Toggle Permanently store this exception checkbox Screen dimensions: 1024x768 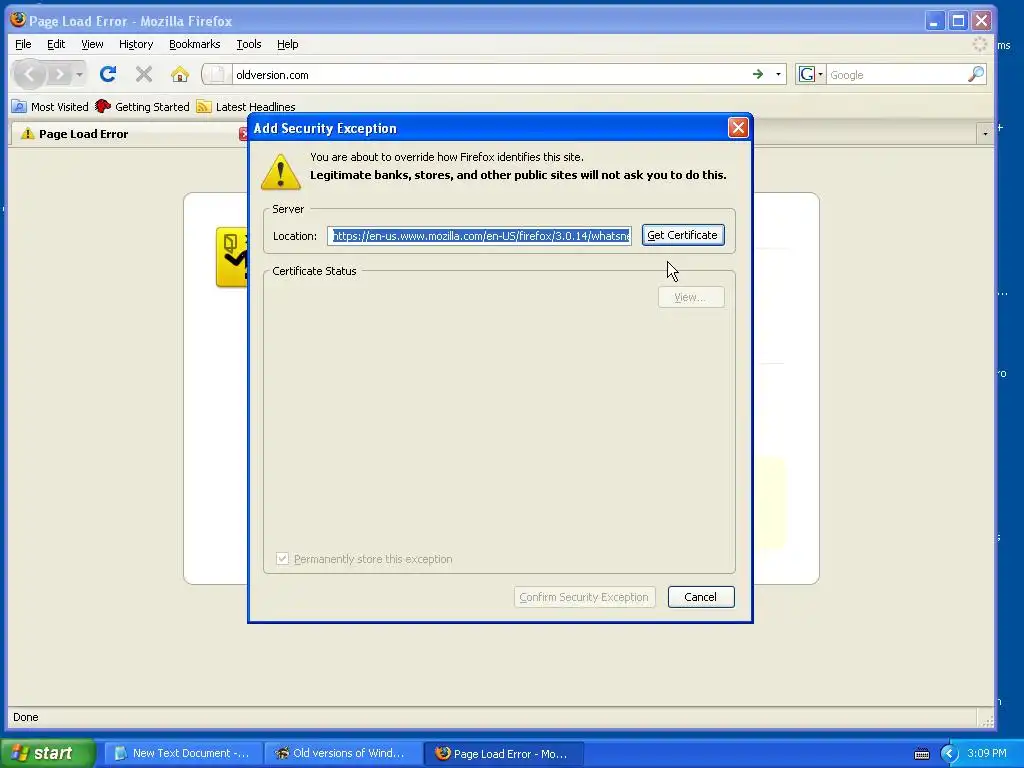pos(282,559)
